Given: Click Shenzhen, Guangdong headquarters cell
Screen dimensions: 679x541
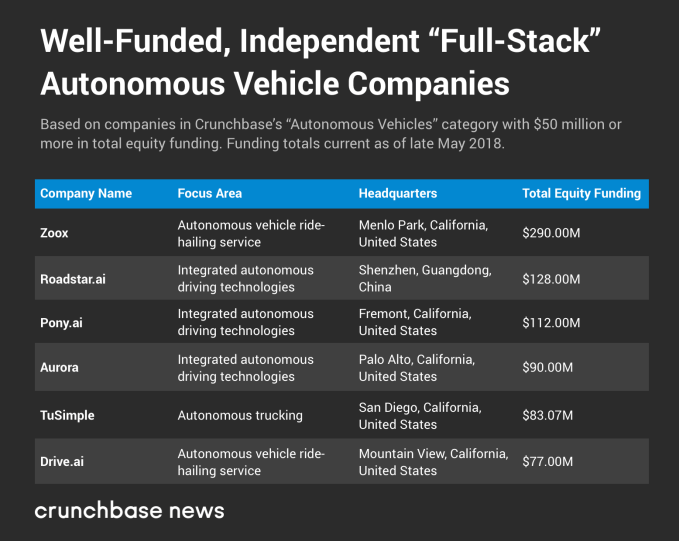Looking at the screenshot, I should click(425, 279).
